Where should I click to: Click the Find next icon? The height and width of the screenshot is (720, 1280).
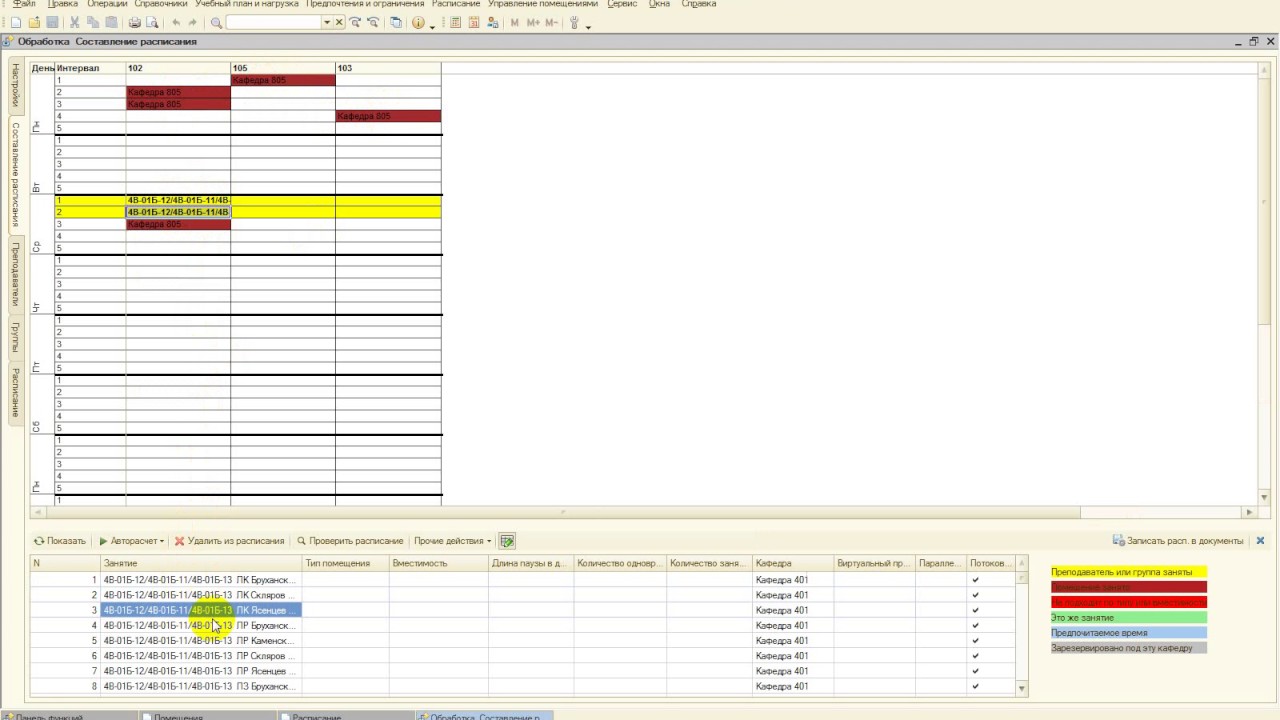pyautogui.click(x=355, y=23)
